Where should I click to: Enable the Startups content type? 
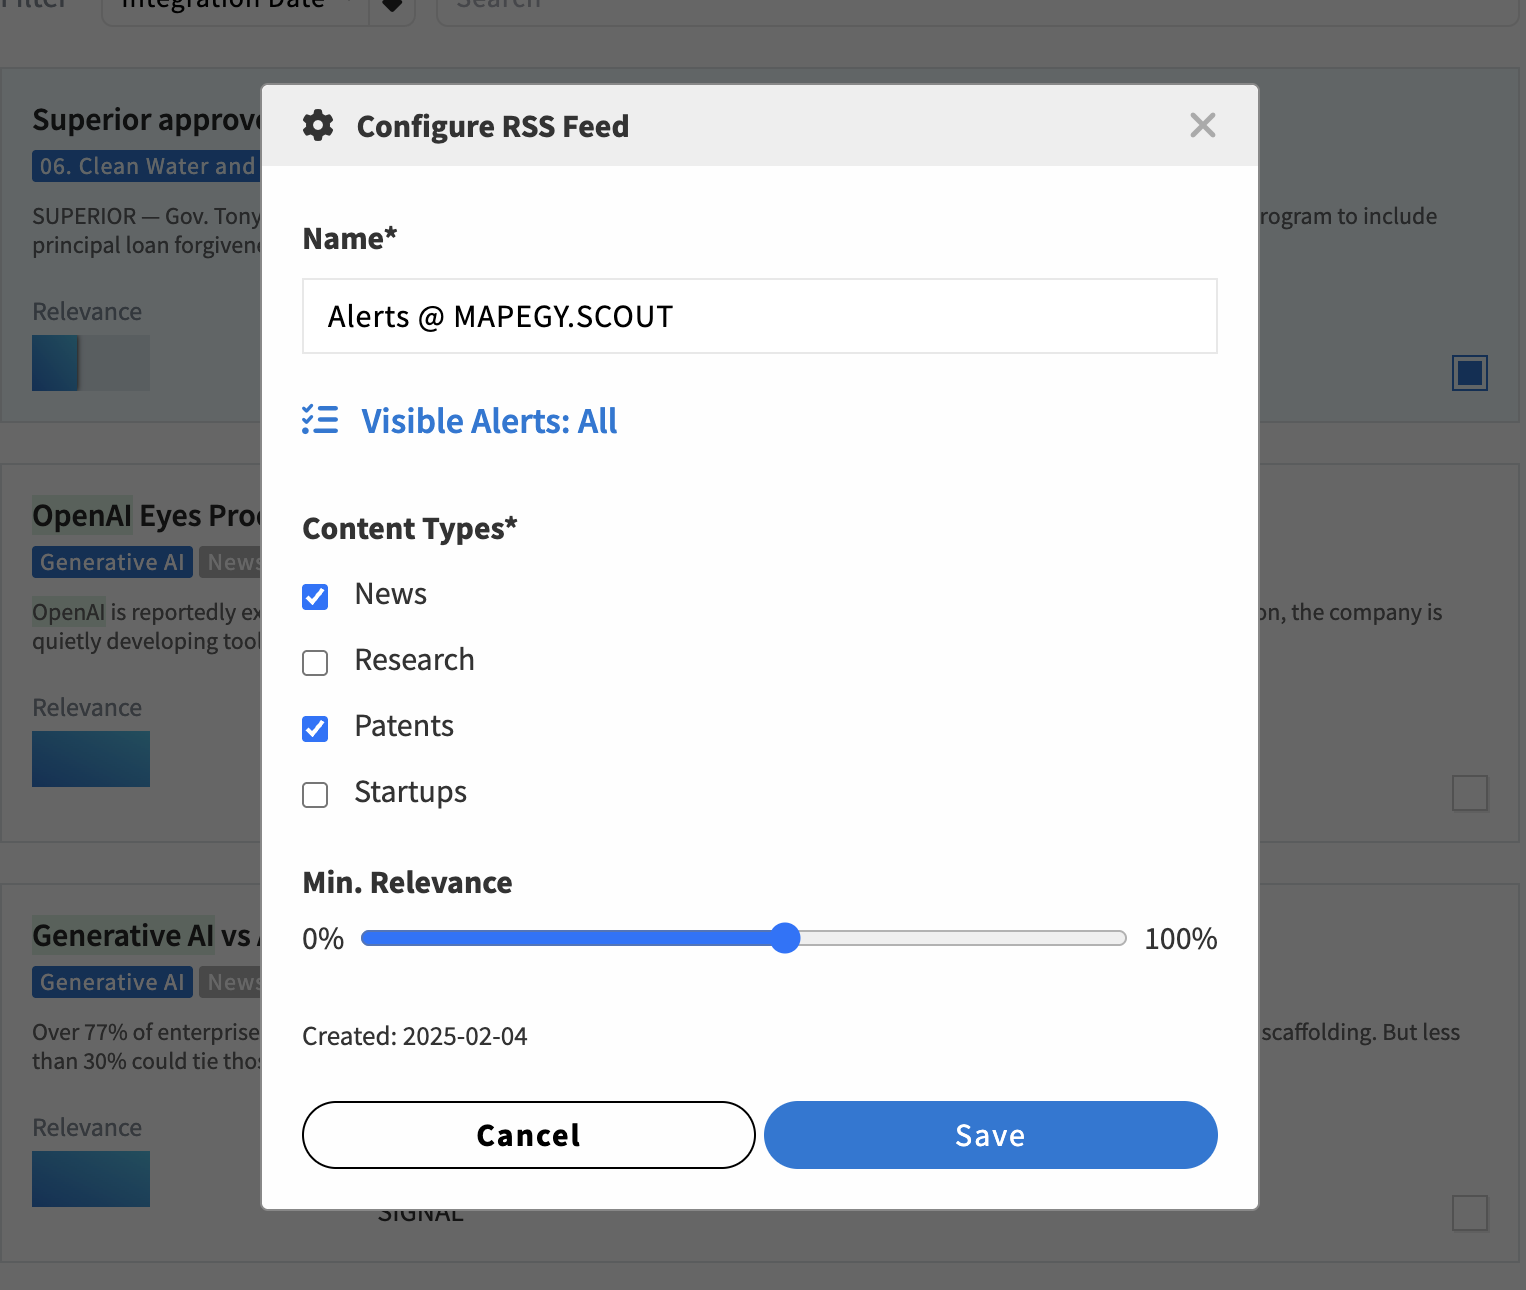[315, 794]
